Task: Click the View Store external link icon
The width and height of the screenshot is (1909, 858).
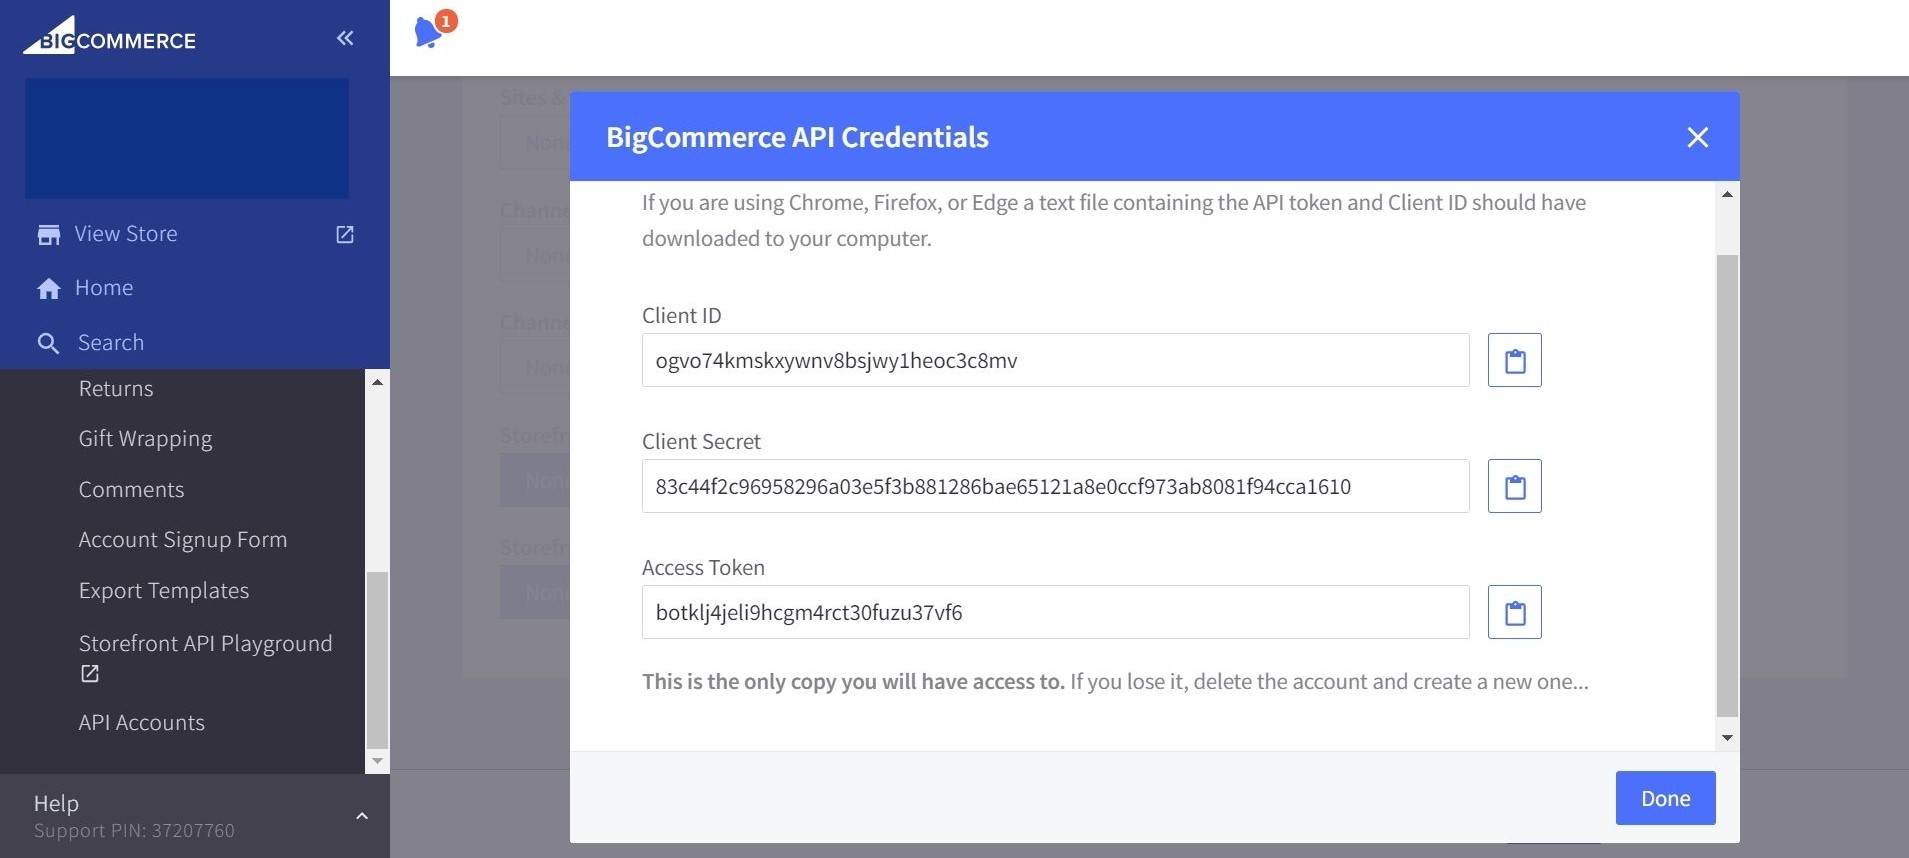Action: 345,234
